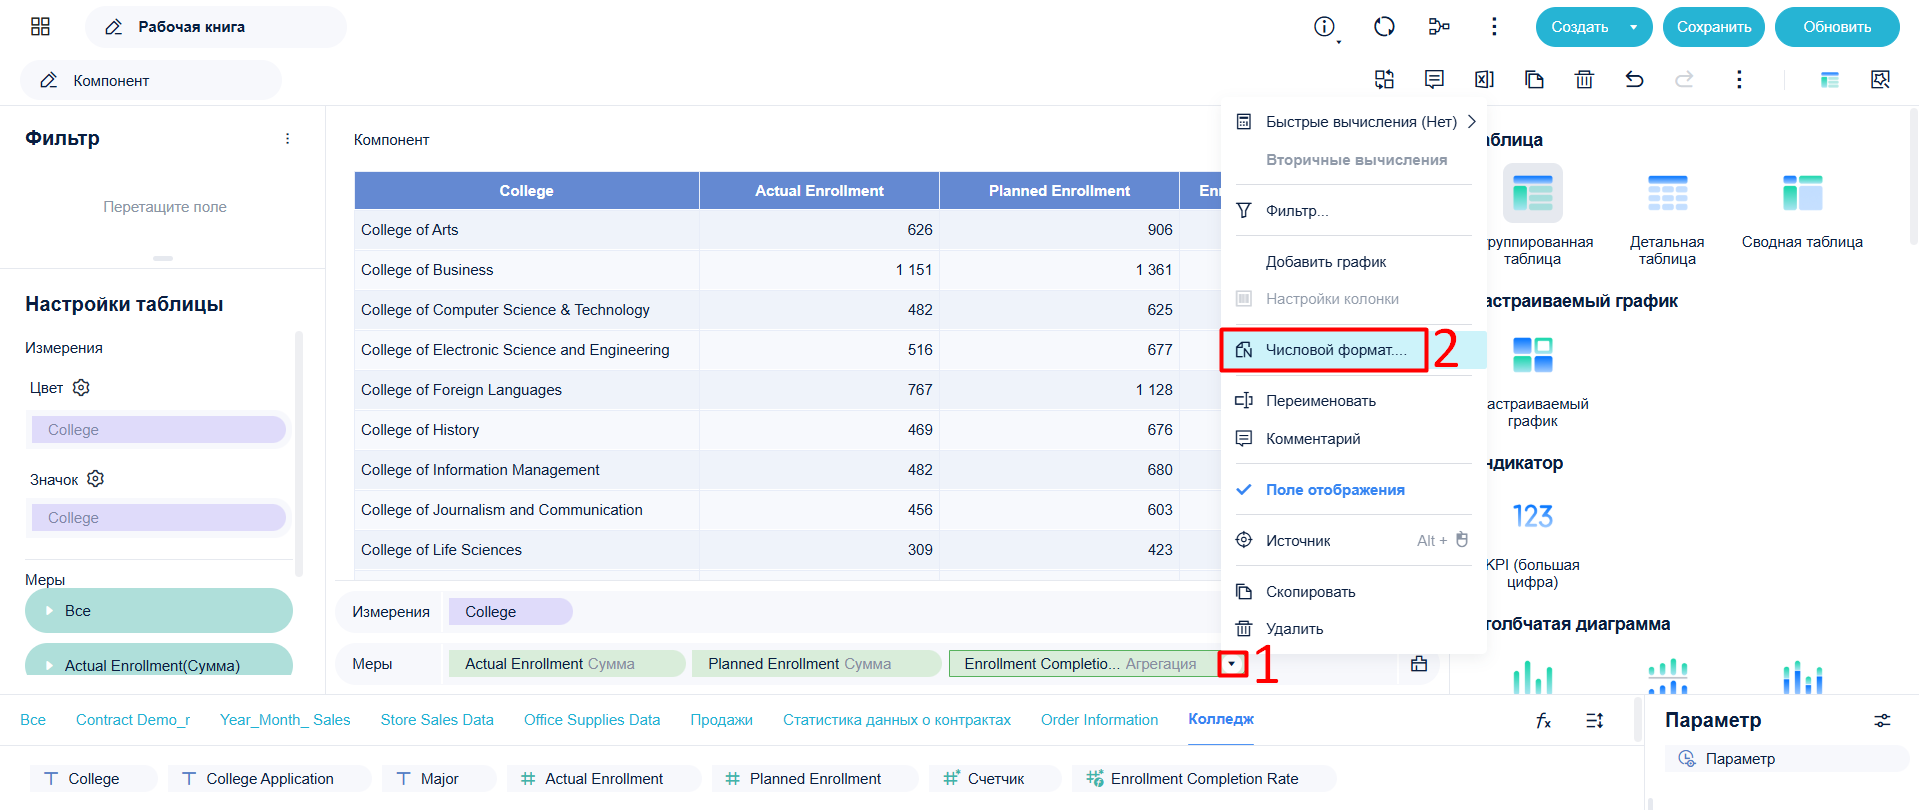Click the Обновить button
This screenshot has width=1919, height=810.
[x=1837, y=27]
